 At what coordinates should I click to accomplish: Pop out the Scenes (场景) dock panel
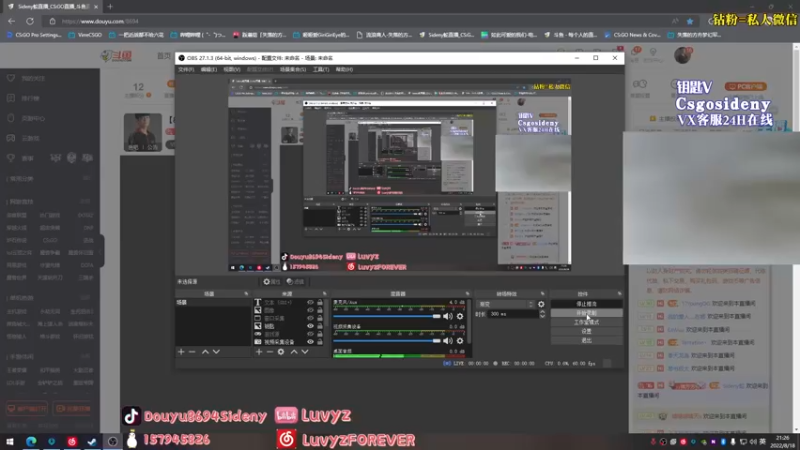246,294
